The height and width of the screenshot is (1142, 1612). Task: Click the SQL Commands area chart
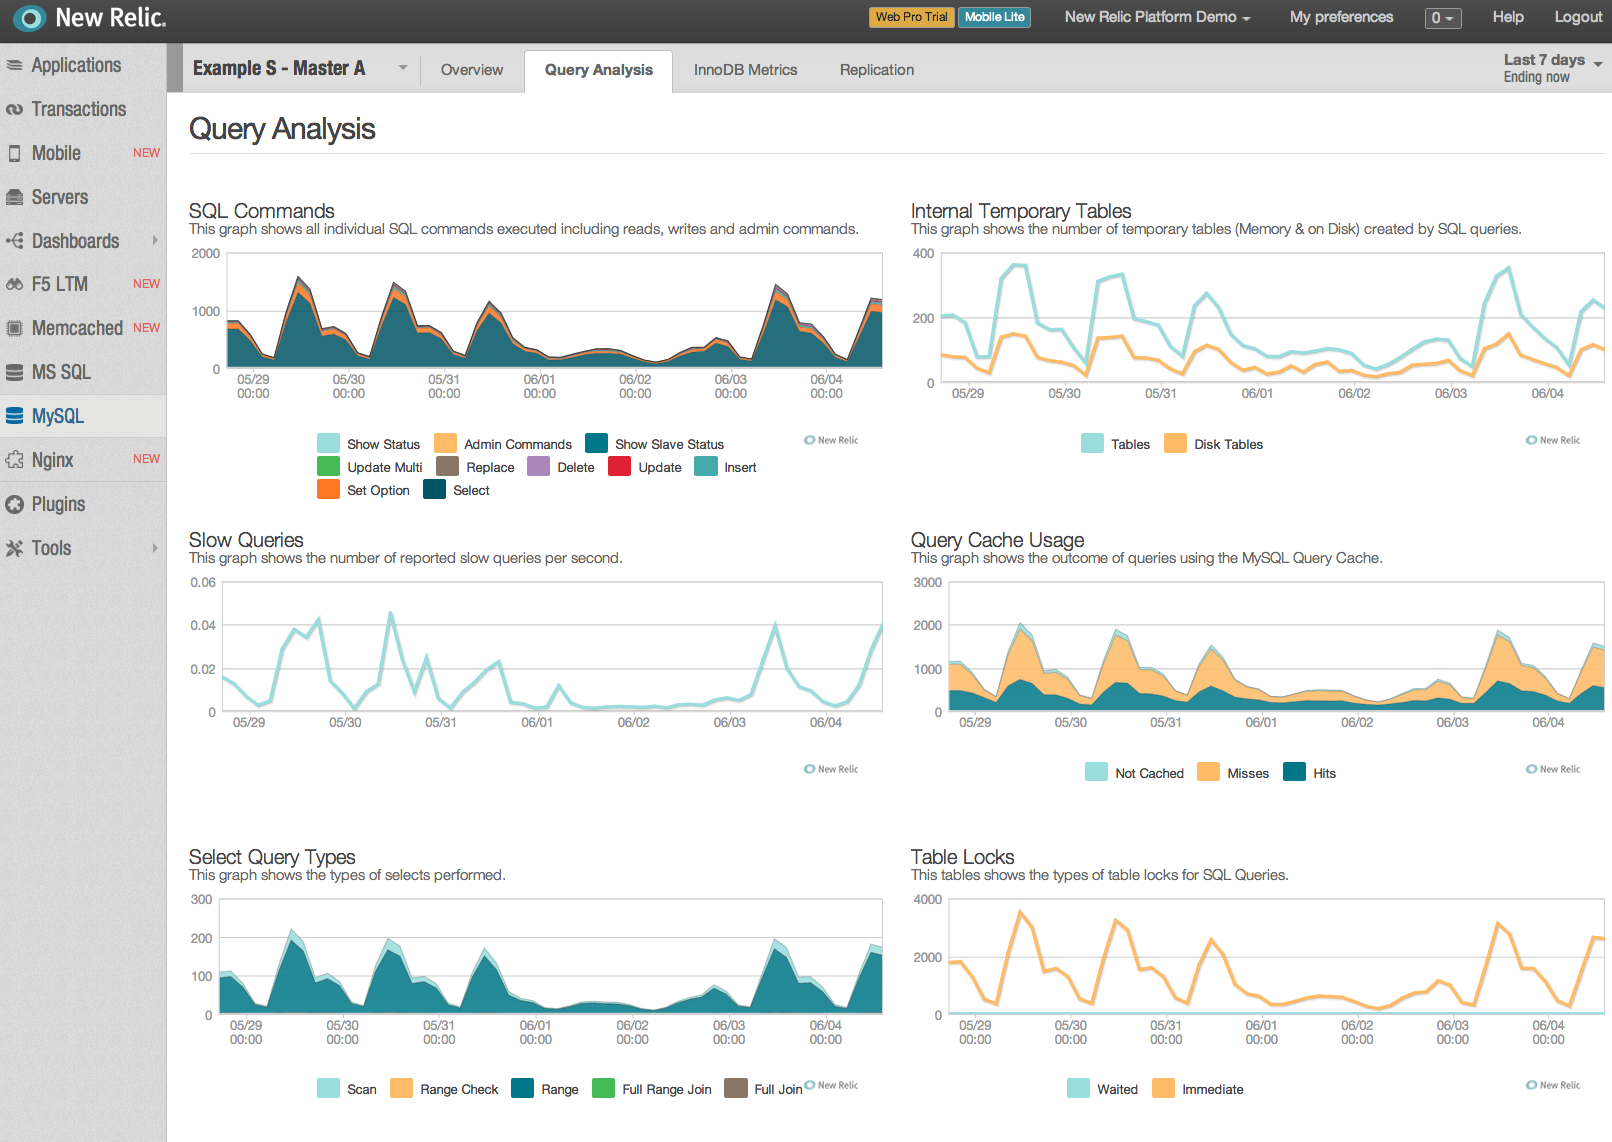tap(555, 311)
